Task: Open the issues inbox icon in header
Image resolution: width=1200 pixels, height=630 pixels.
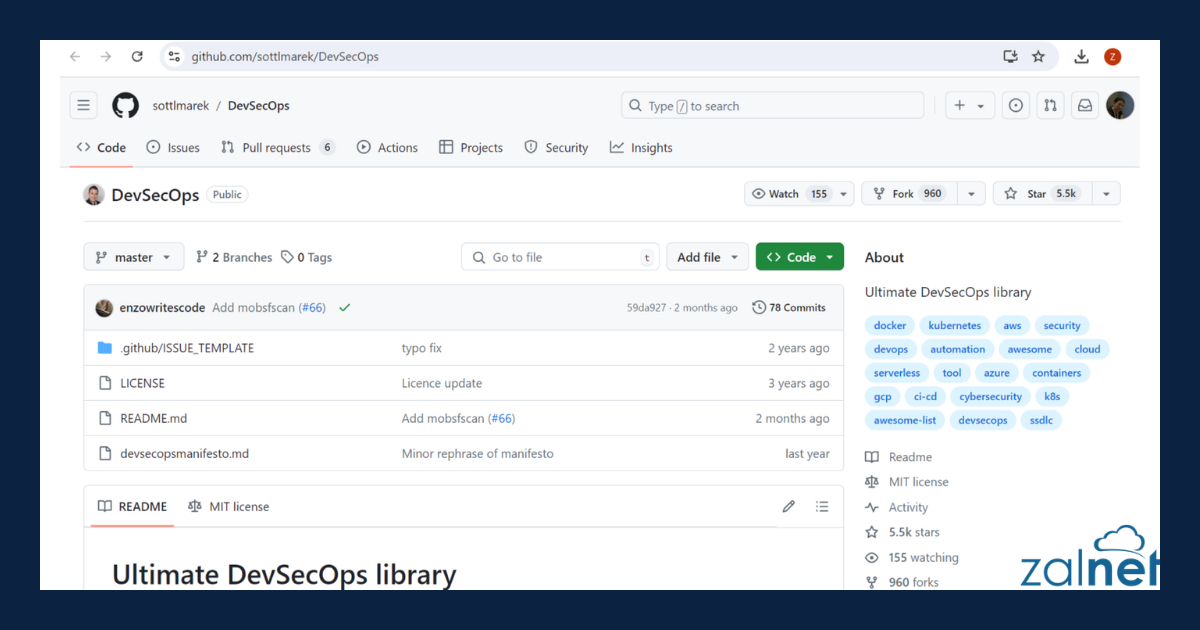Action: coord(1016,105)
